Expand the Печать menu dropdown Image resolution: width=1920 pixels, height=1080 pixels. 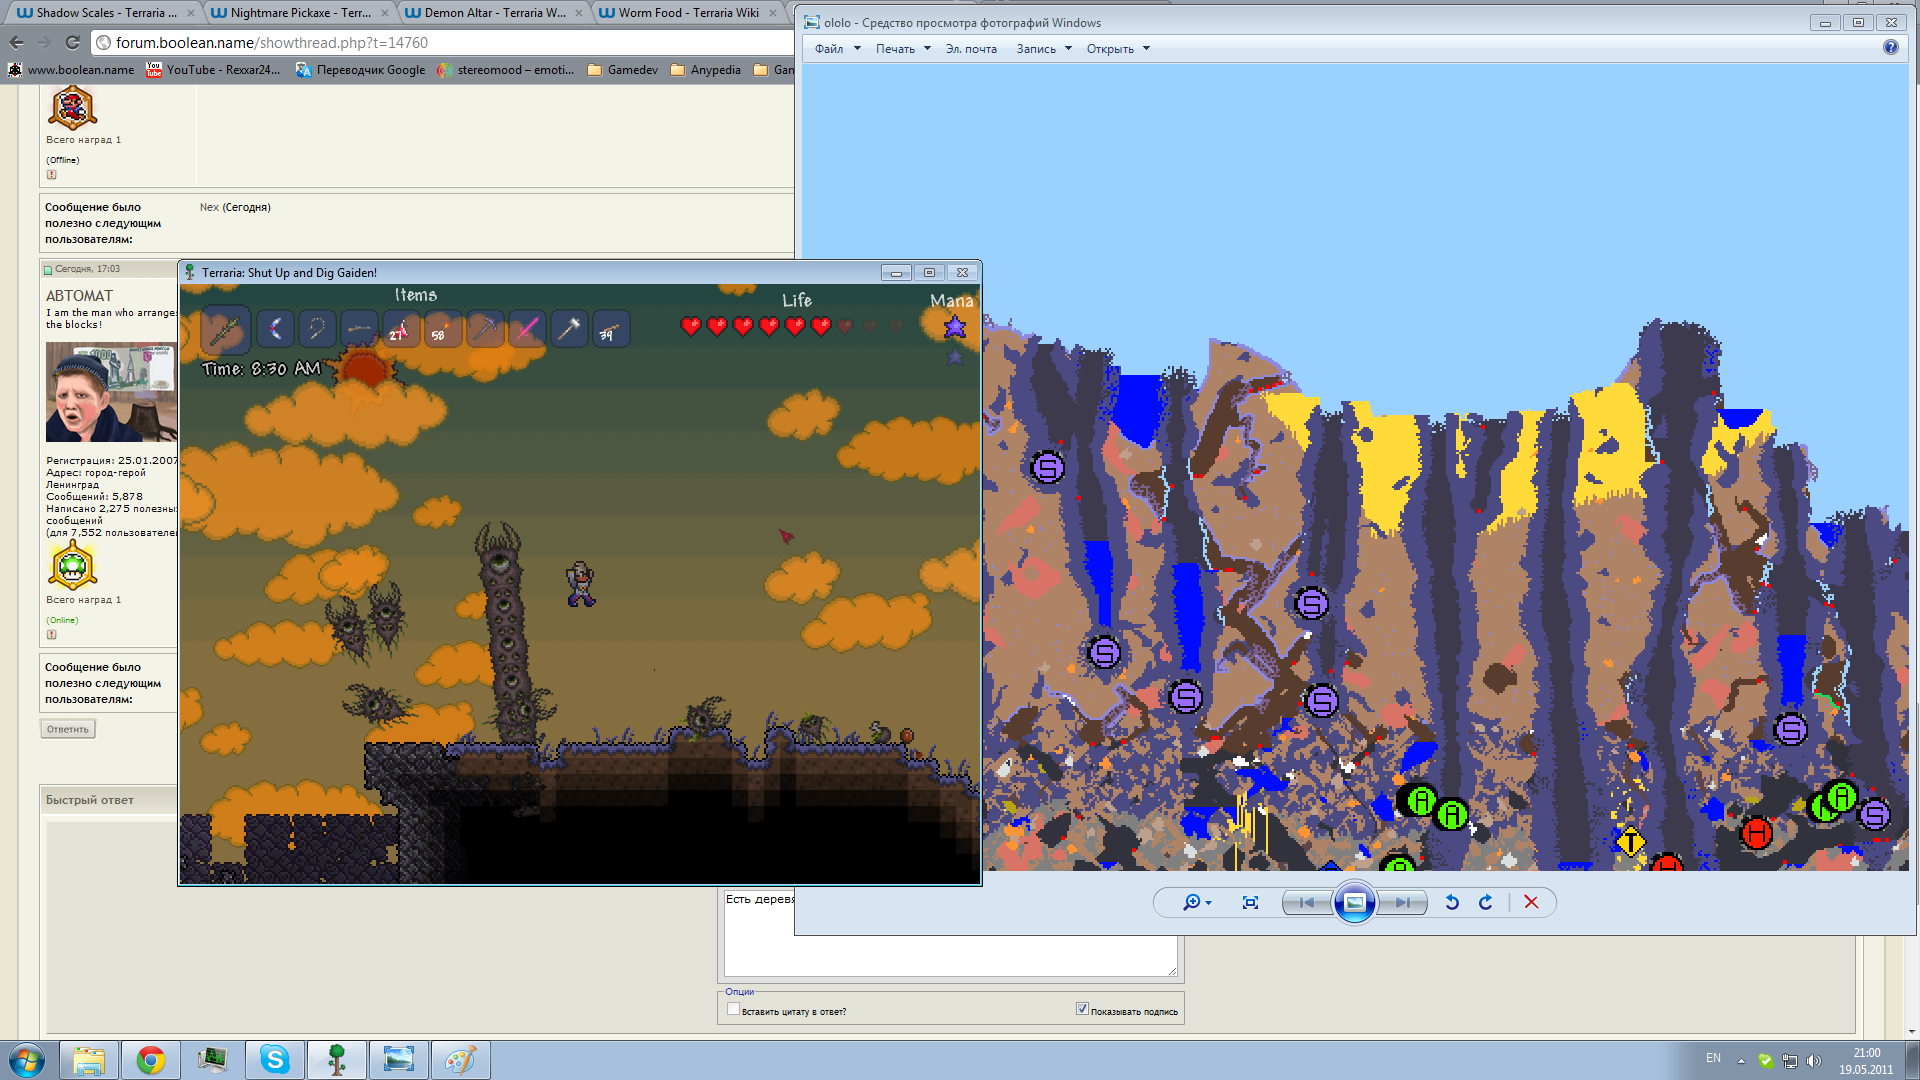click(x=903, y=49)
